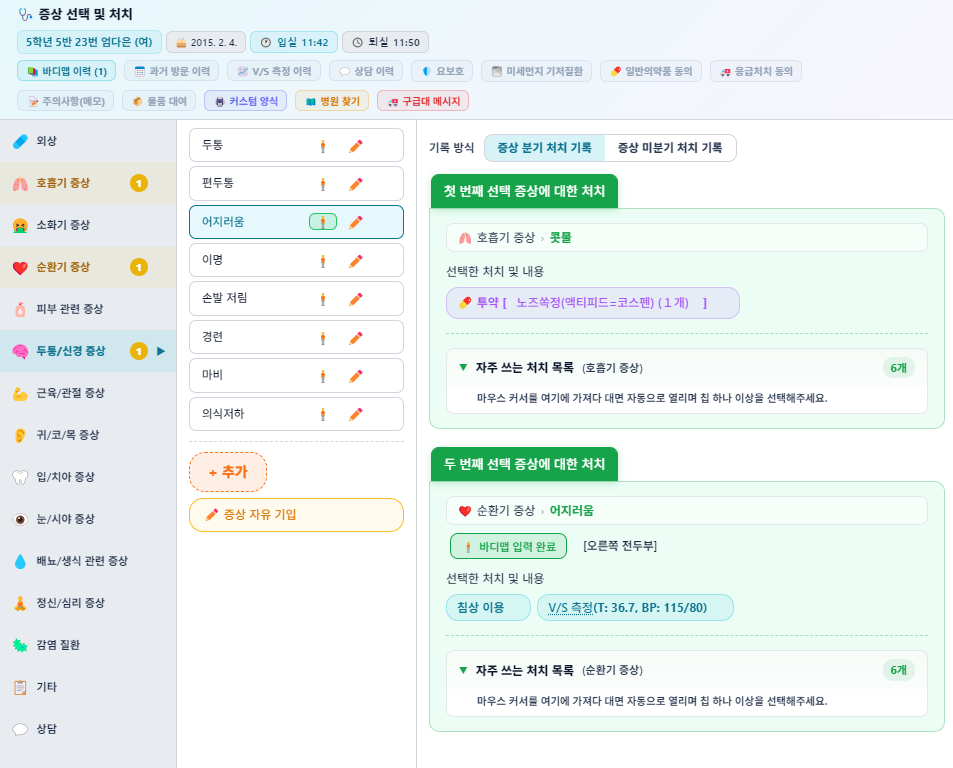The height and width of the screenshot is (768, 953).
Task: Click 바디맵 입력 완료 button
Action: [509, 546]
